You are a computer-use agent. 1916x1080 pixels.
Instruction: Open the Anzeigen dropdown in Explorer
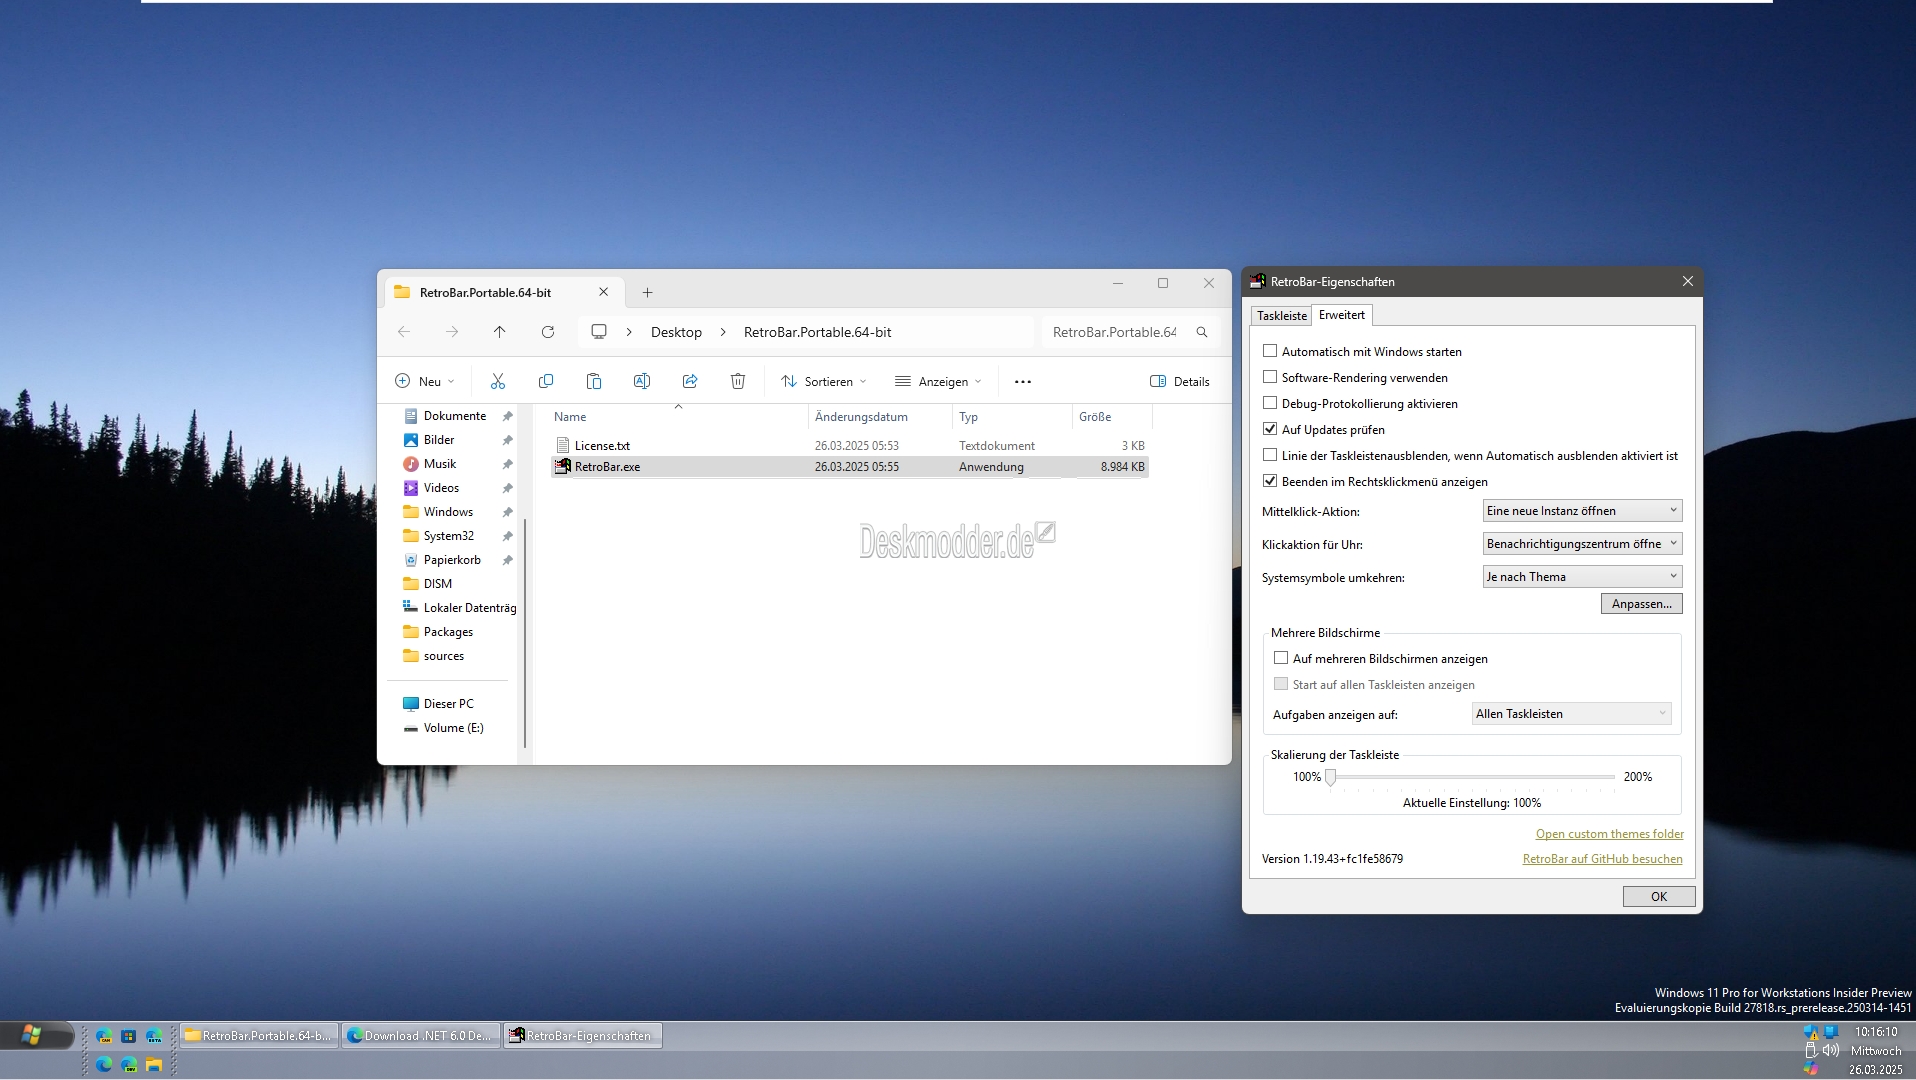click(938, 381)
